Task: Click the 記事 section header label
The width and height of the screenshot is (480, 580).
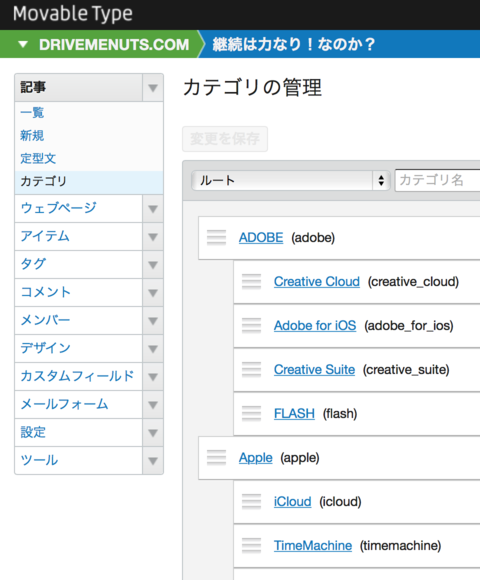Action: coord(33,88)
